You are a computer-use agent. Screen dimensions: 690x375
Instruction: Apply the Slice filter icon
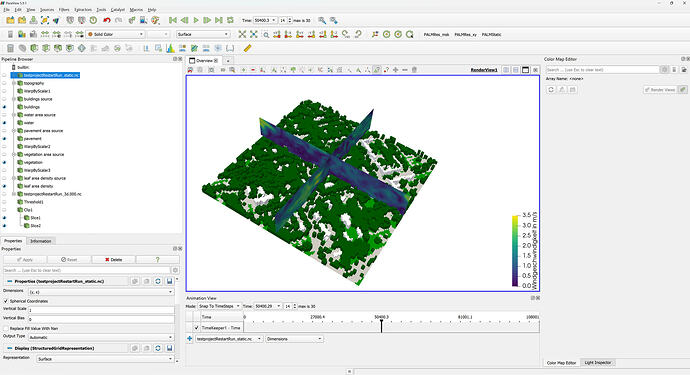(46, 48)
